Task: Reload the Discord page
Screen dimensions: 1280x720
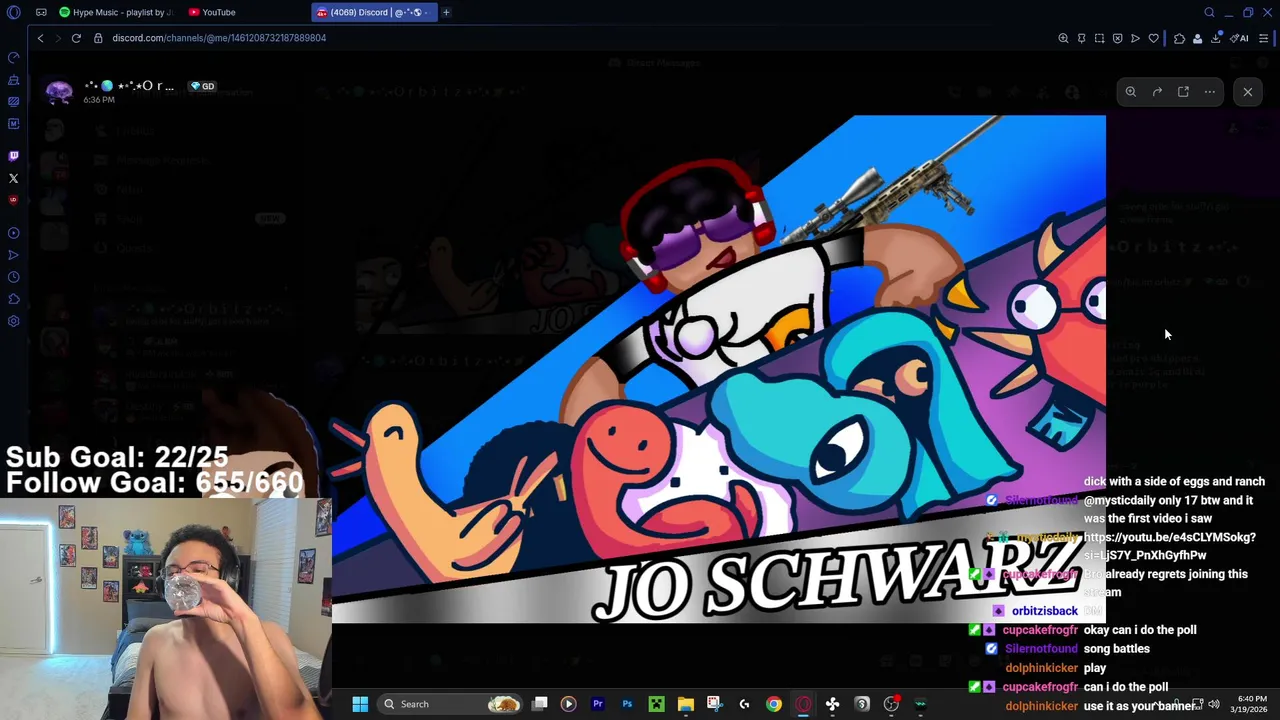Action: (x=76, y=38)
